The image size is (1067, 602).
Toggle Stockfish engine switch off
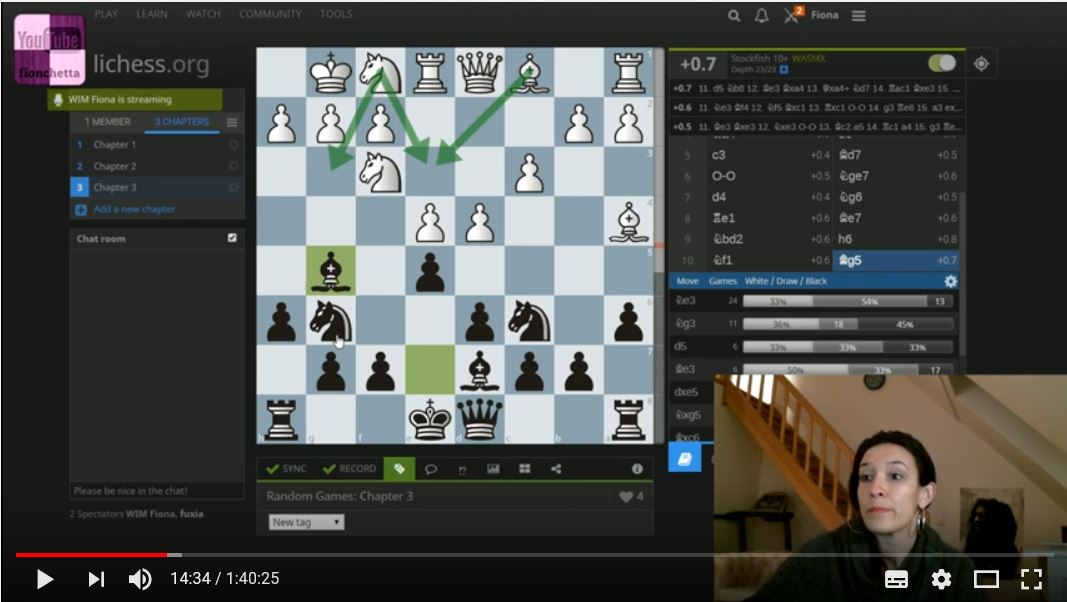(942, 63)
